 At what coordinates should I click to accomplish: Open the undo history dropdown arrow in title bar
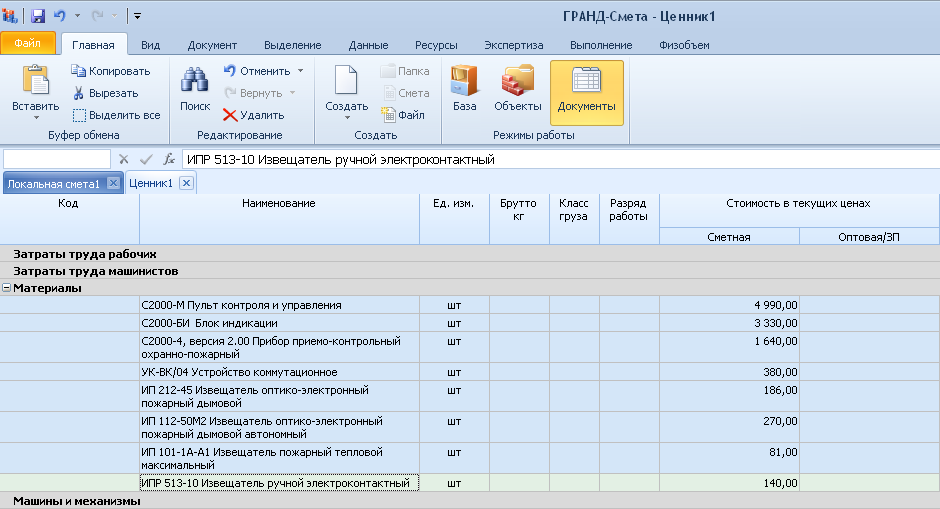pos(77,16)
